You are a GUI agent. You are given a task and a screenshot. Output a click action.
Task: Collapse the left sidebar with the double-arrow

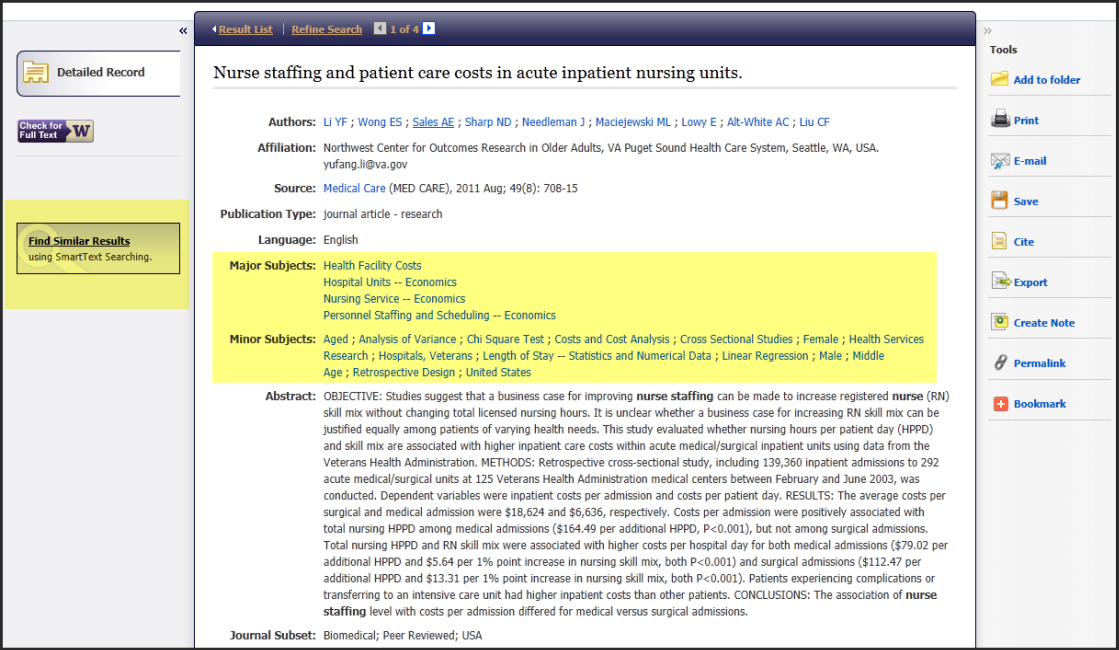pos(183,31)
